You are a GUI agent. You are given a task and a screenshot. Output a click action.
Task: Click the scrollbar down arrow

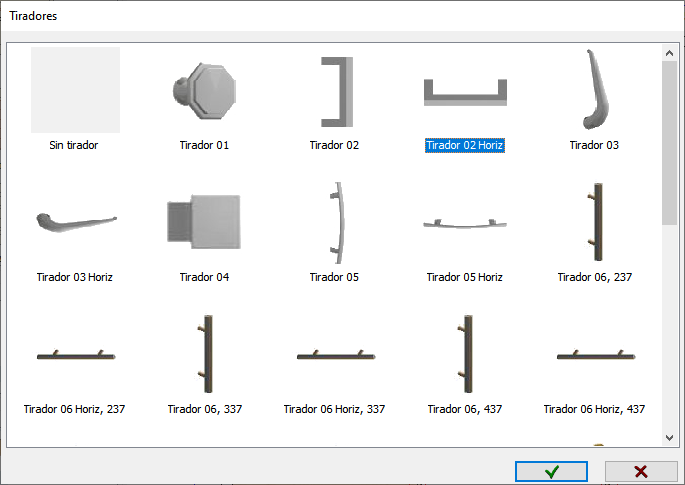pyautogui.click(x=669, y=437)
